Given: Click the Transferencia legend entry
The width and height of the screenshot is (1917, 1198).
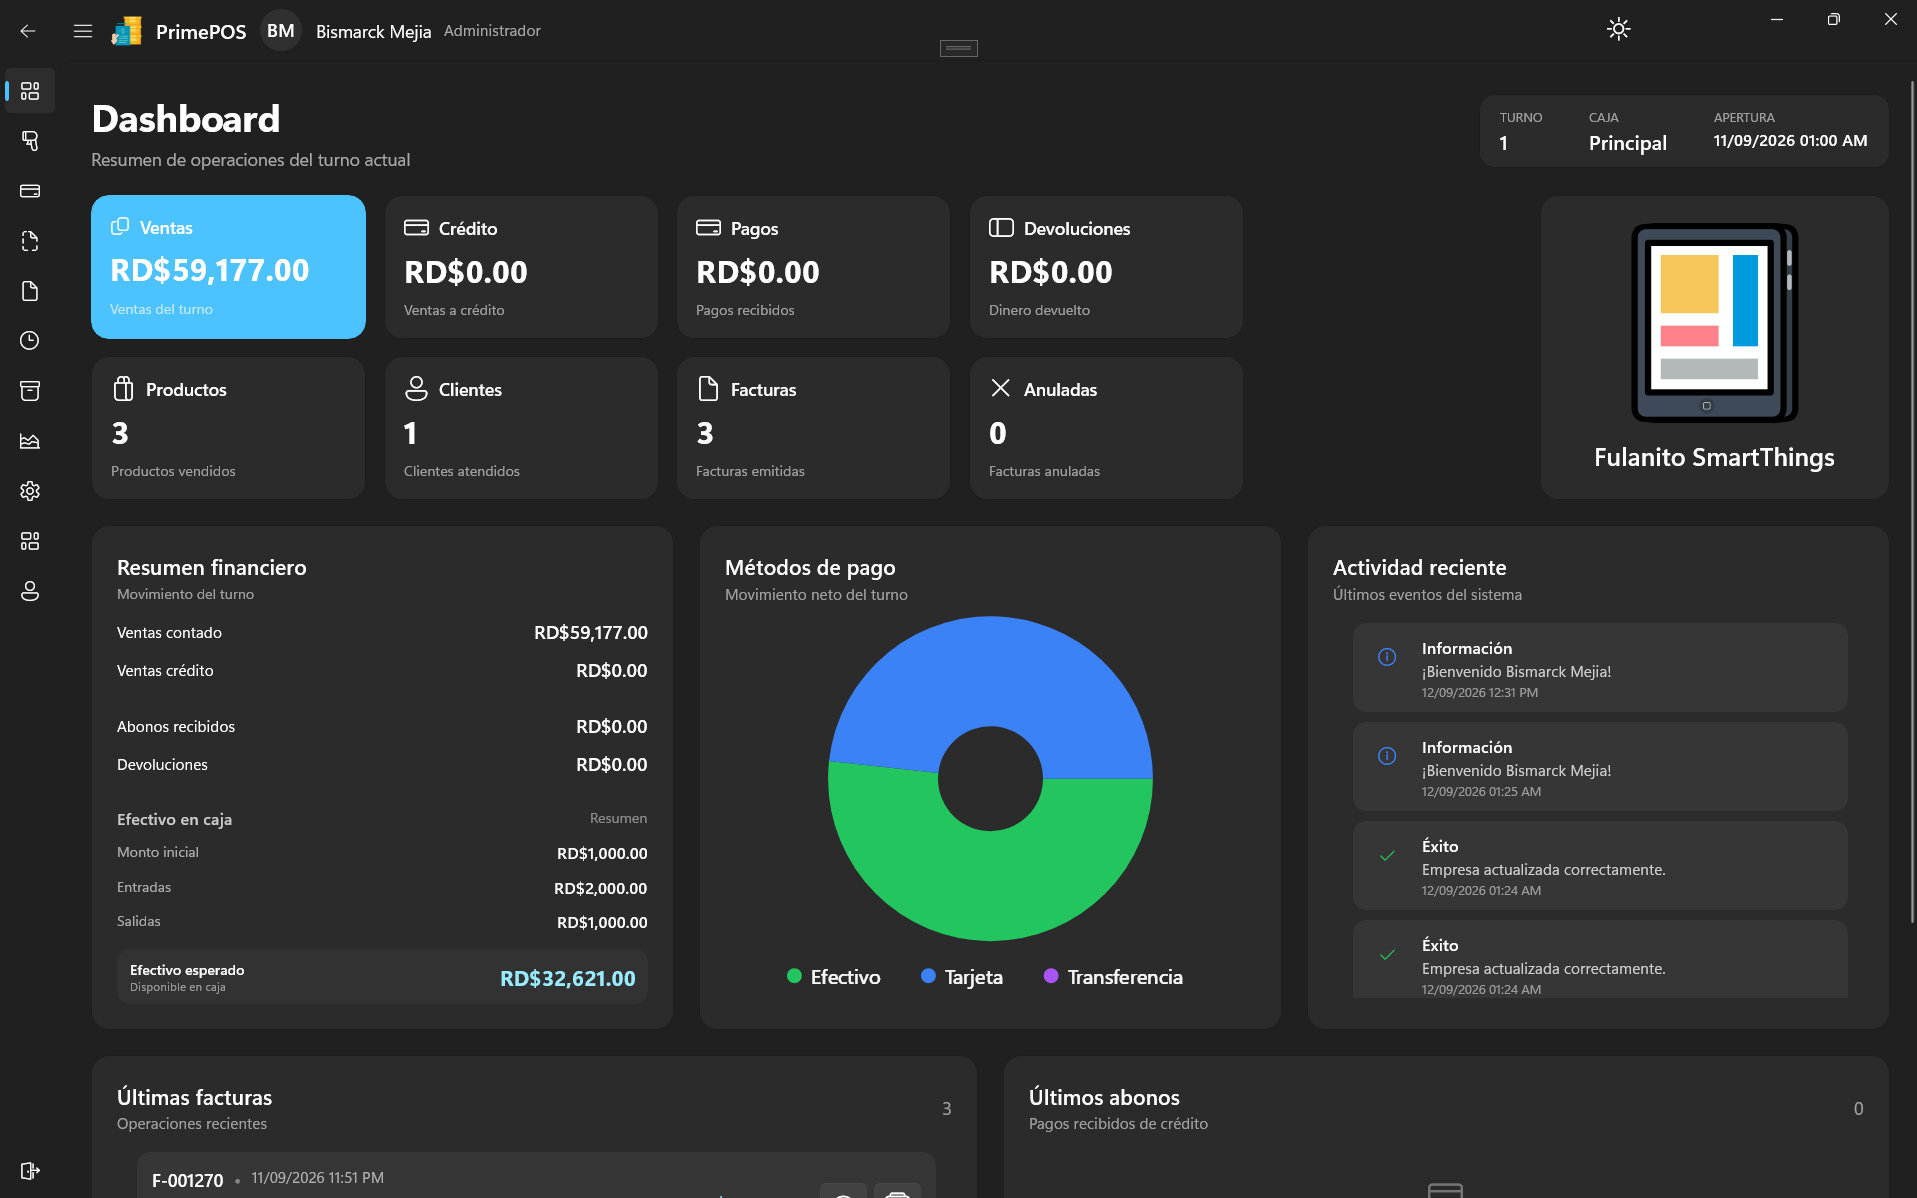Looking at the screenshot, I should 1113,977.
